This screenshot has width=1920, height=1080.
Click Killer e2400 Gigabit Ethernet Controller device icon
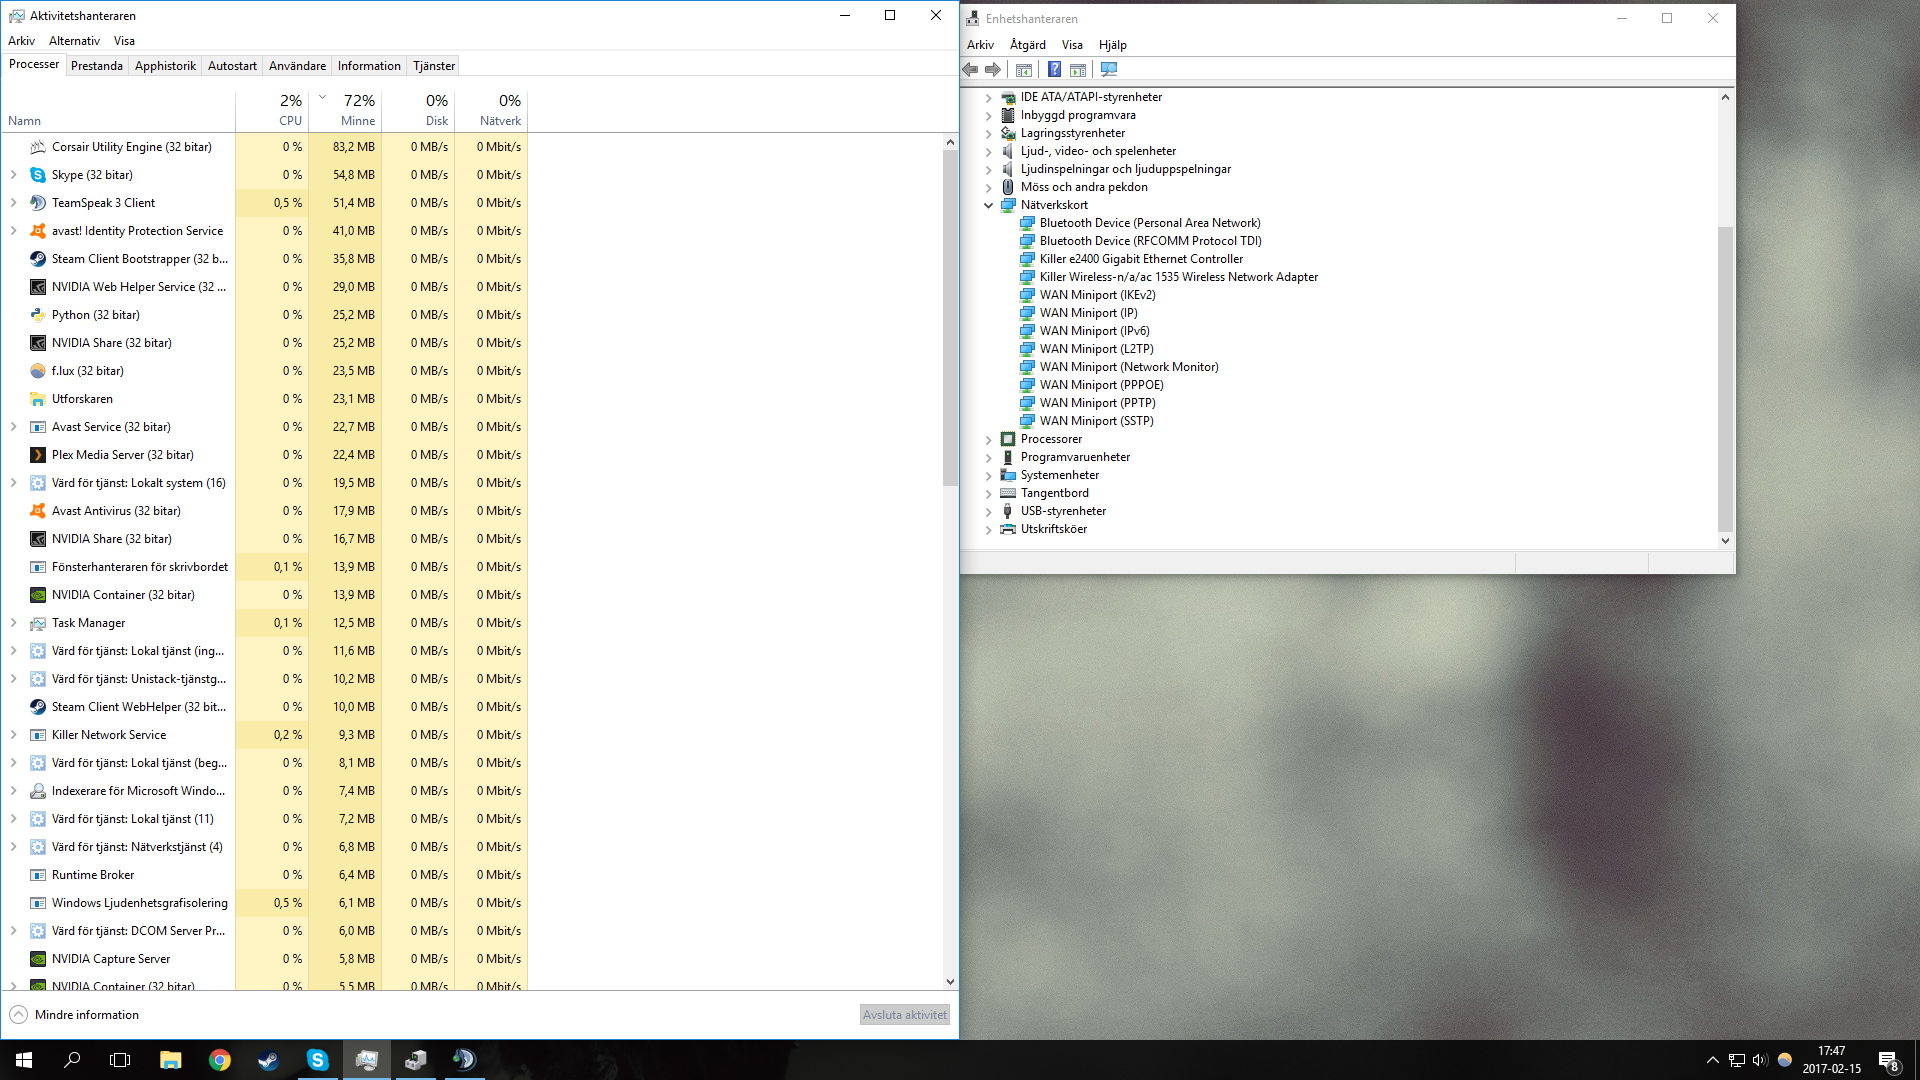point(1027,259)
